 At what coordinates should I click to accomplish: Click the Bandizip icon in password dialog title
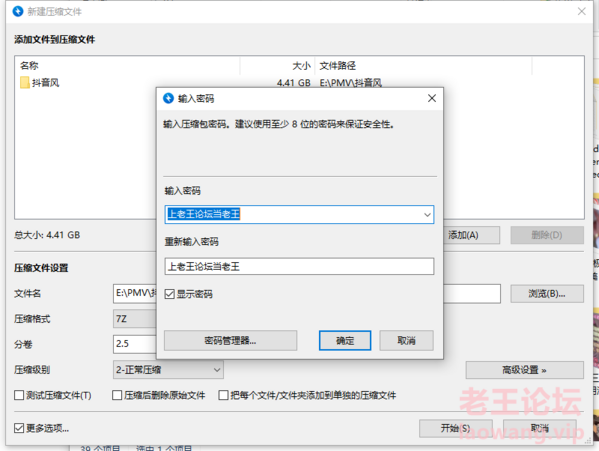168,99
